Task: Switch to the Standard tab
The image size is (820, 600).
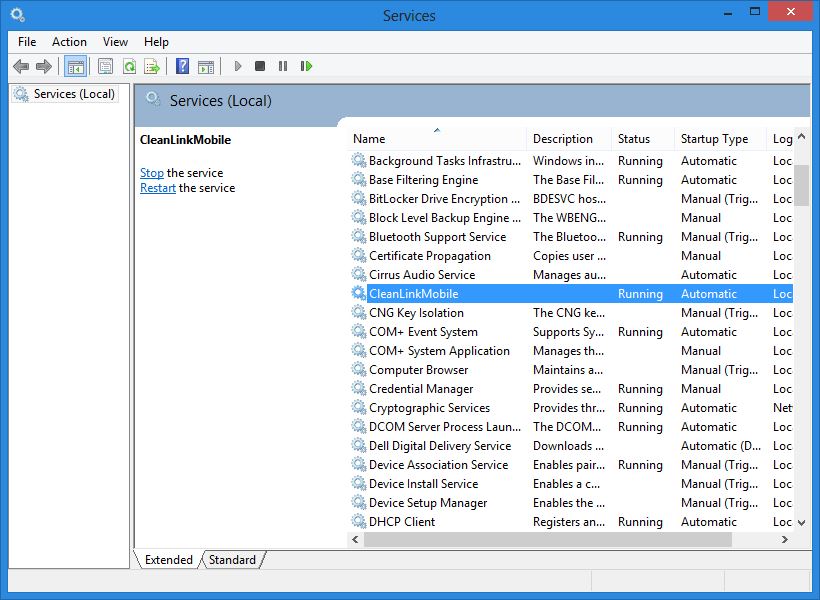Action: point(232,560)
